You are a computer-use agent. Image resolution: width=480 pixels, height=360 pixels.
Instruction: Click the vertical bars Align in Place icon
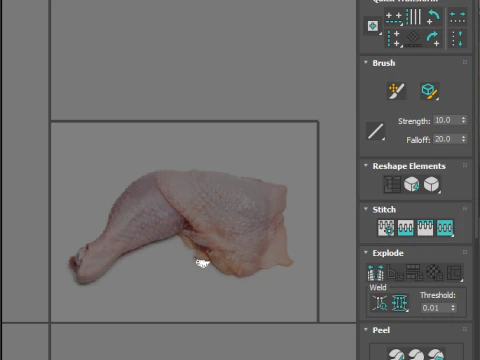[414, 17]
